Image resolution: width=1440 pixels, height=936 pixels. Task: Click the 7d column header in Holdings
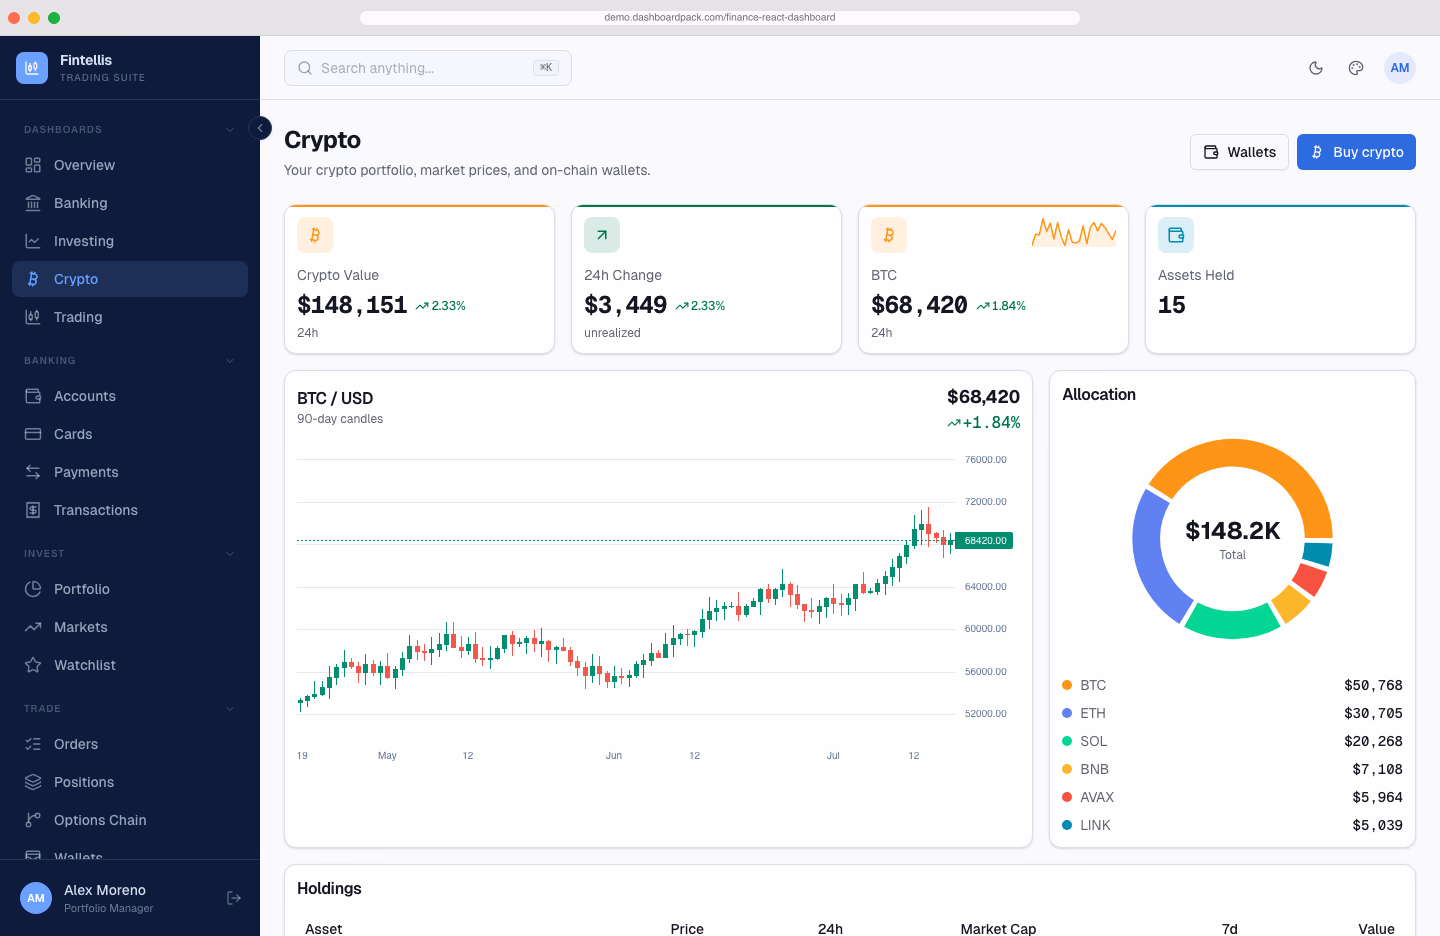[x=1230, y=929]
